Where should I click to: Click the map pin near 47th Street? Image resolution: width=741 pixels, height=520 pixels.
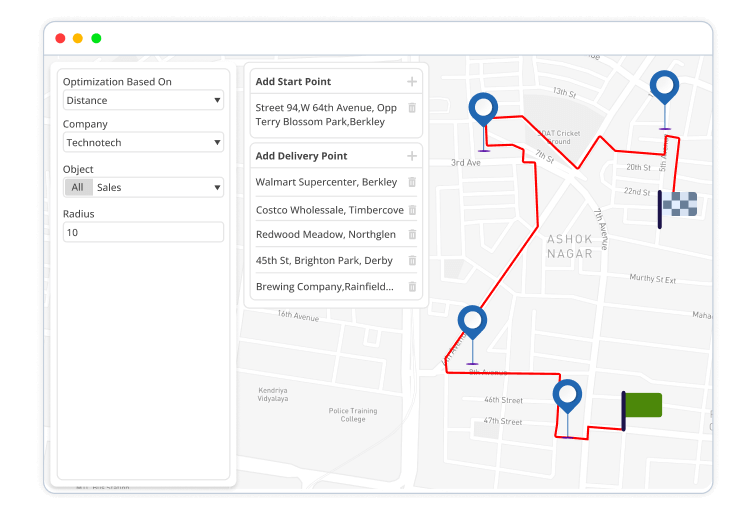point(568,397)
